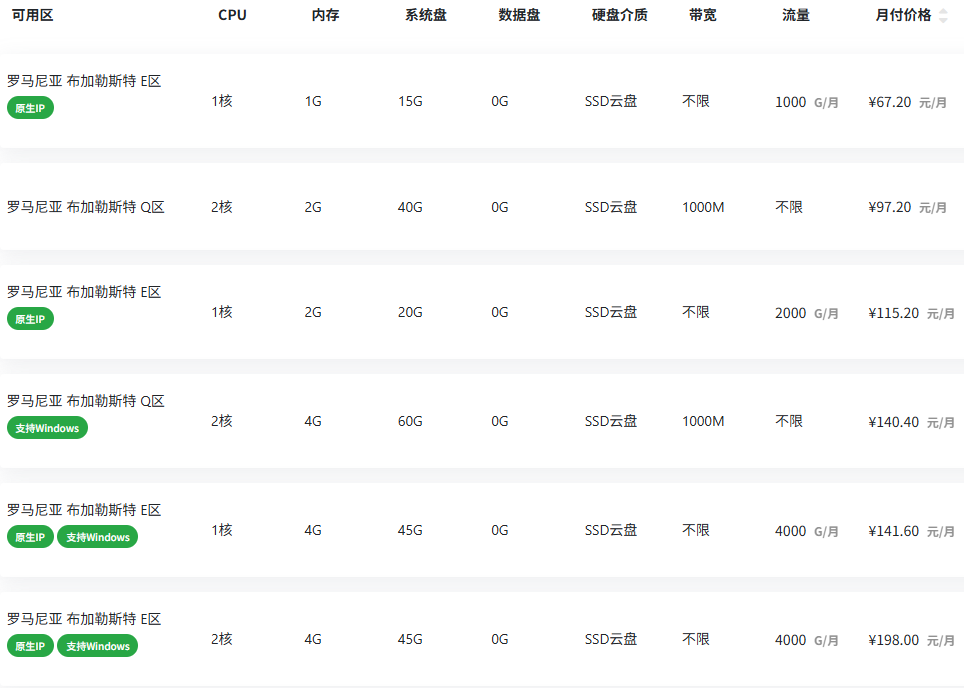Select the 支持Windows badge in the ¥140.40 row
Screen dimensions: 964x688
coord(47,428)
